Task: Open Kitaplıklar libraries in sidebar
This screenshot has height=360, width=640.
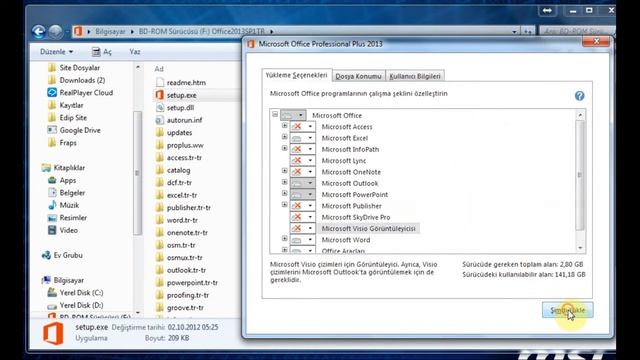Action: [63, 168]
